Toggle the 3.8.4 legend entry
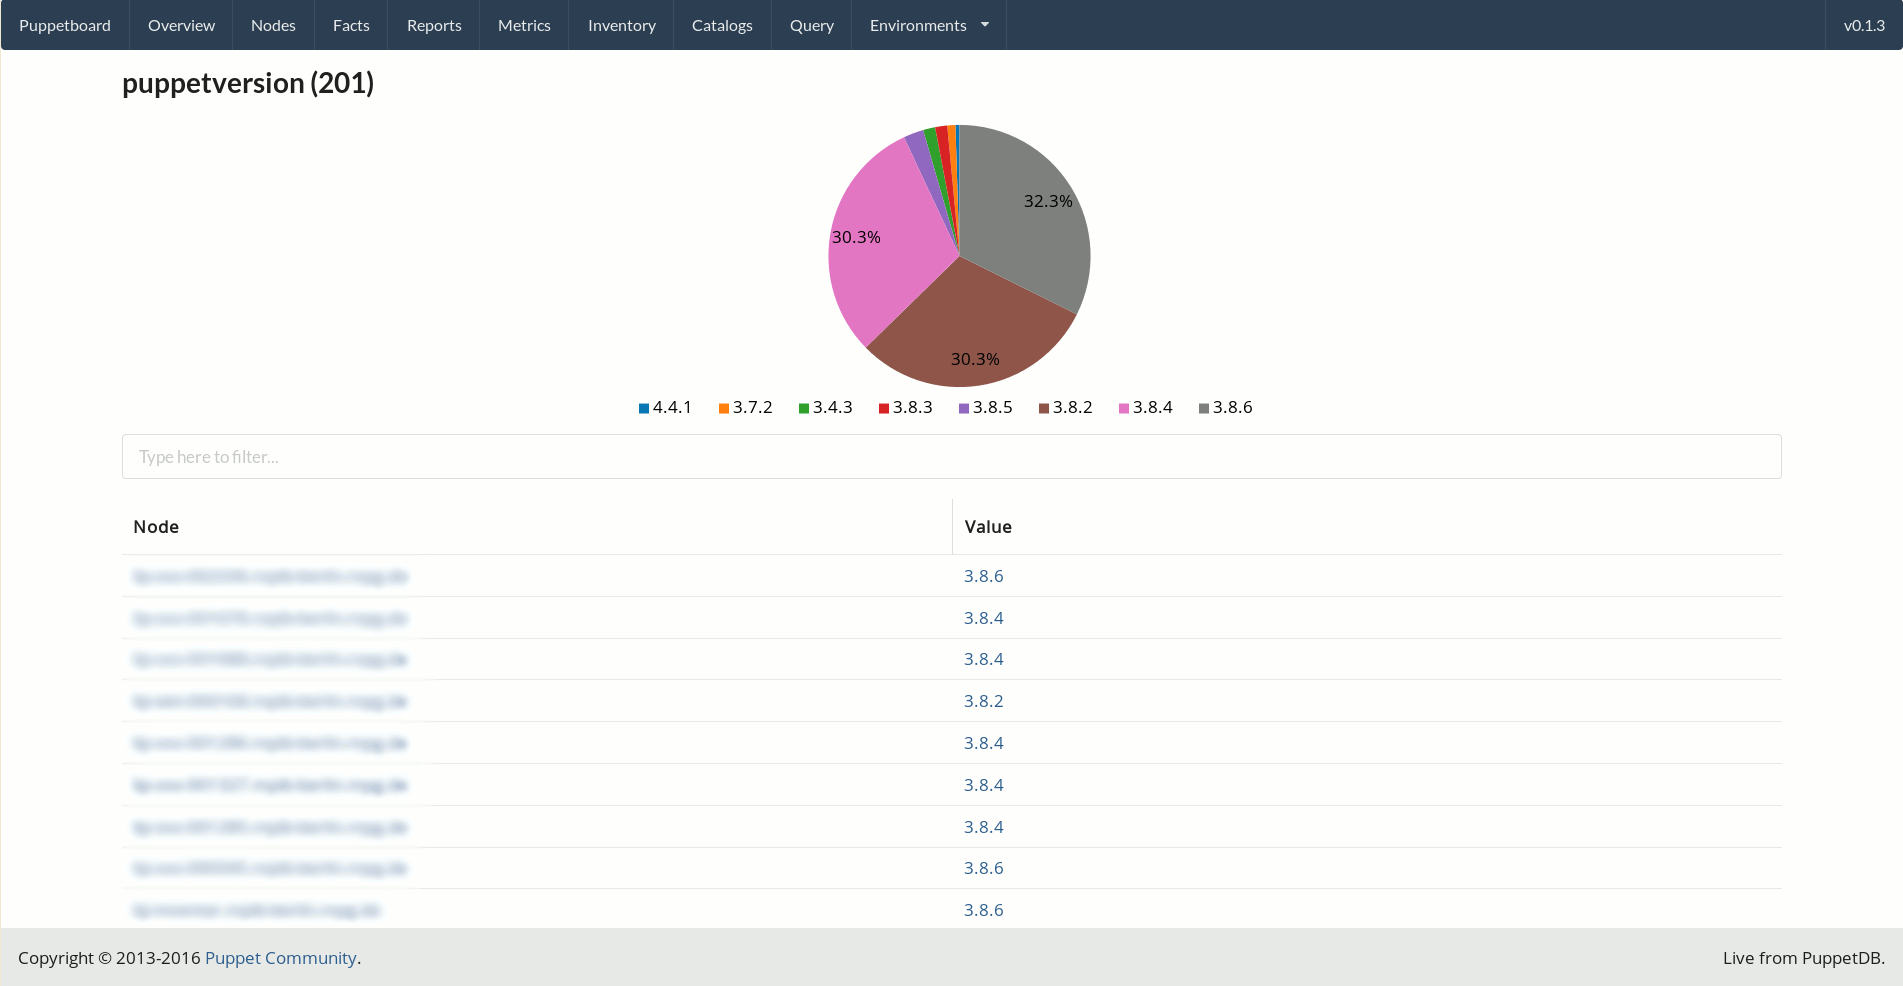 [1145, 408]
